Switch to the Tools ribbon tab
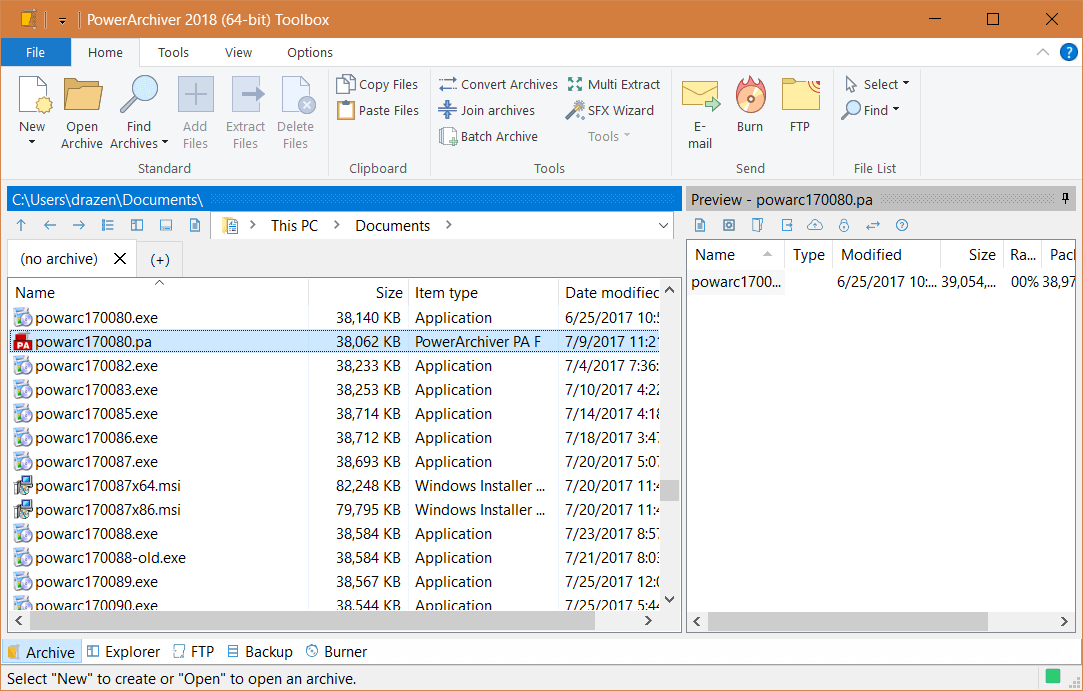The width and height of the screenshot is (1083, 691). (173, 53)
